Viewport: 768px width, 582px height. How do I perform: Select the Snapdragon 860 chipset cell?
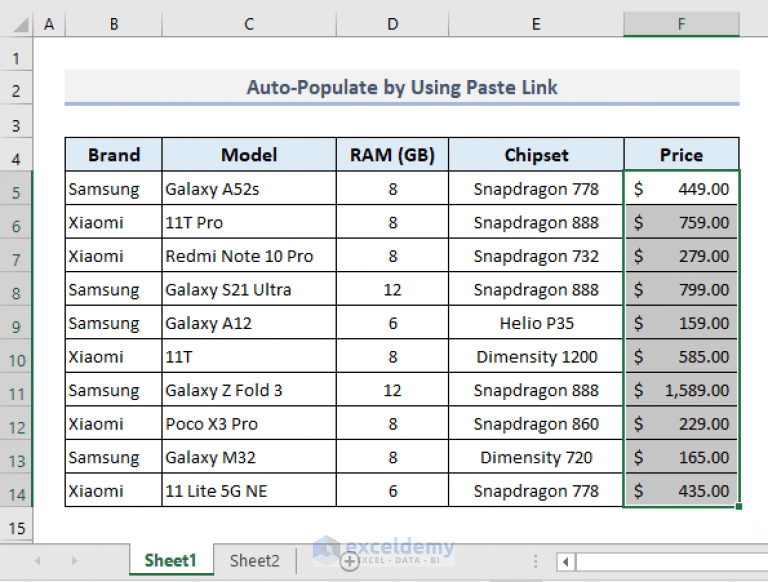pos(536,424)
